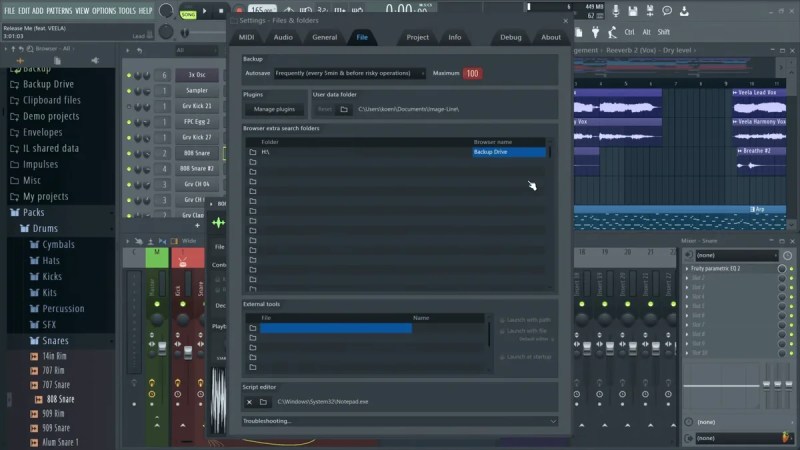Image resolution: width=800 pixels, height=450 pixels.
Task: Toggle the Shift modifier button in toolbar
Action: (663, 32)
